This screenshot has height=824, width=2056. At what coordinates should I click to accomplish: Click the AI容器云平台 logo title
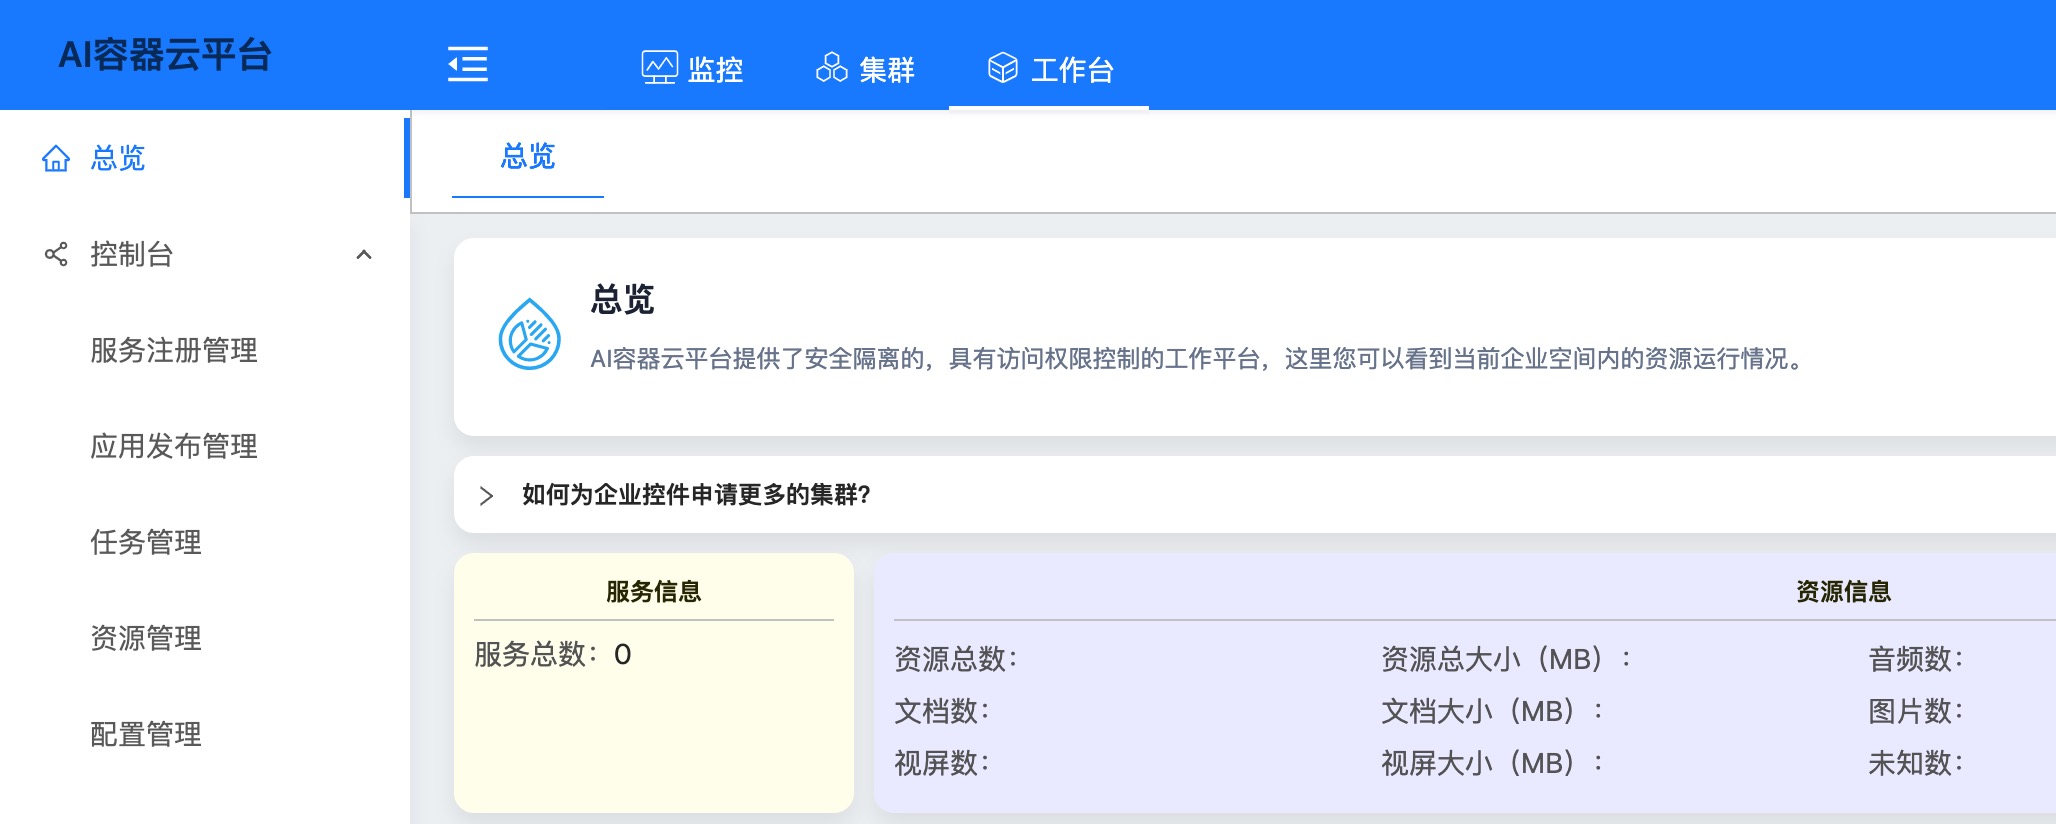pos(165,55)
